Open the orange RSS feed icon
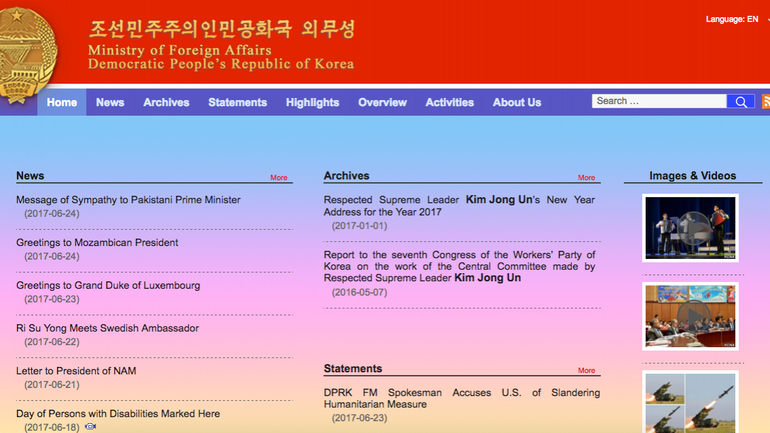Screen dimensions: 770x433 coord(765,102)
